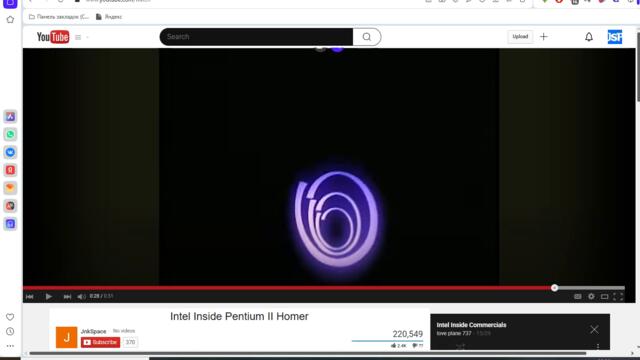
Task: Click the YouTube logo
Action: click(53, 37)
